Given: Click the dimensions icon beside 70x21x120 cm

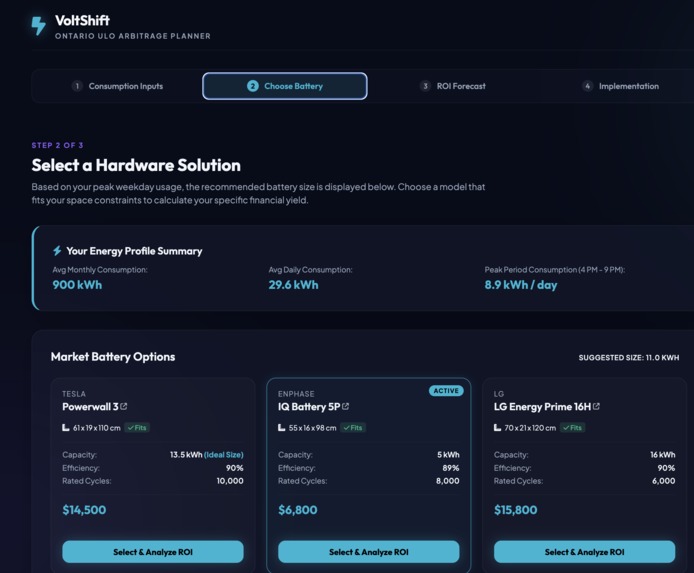Looking at the screenshot, I should tap(497, 427).
